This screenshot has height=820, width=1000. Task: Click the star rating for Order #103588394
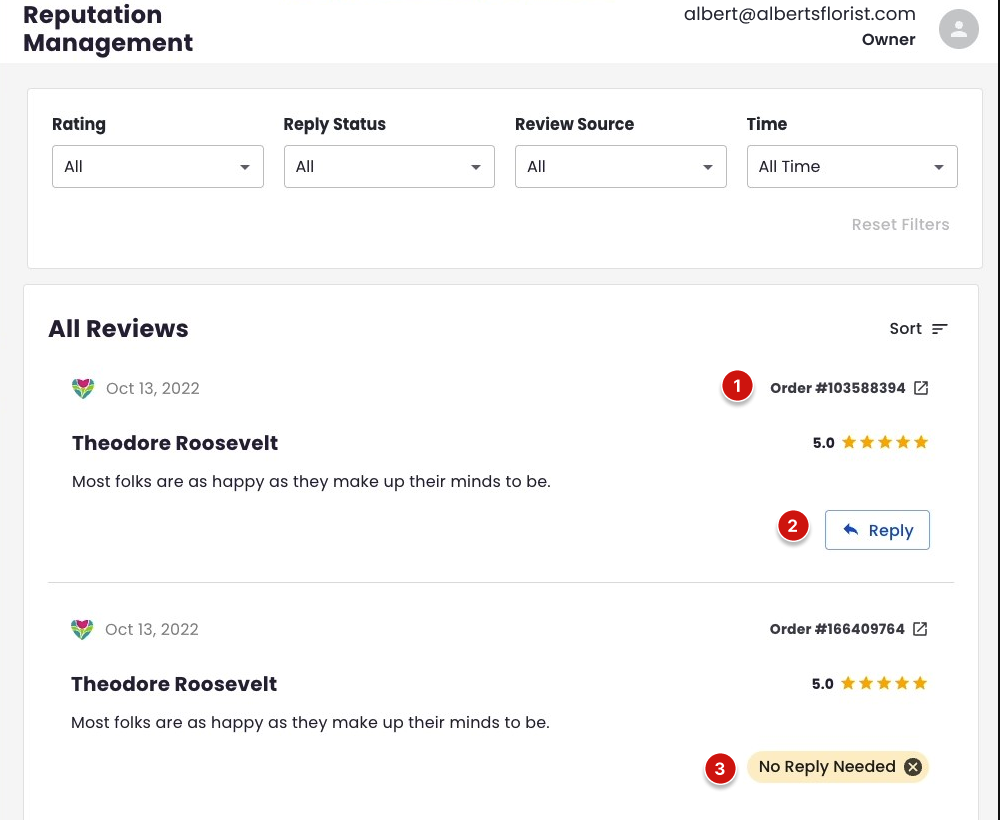(885, 443)
